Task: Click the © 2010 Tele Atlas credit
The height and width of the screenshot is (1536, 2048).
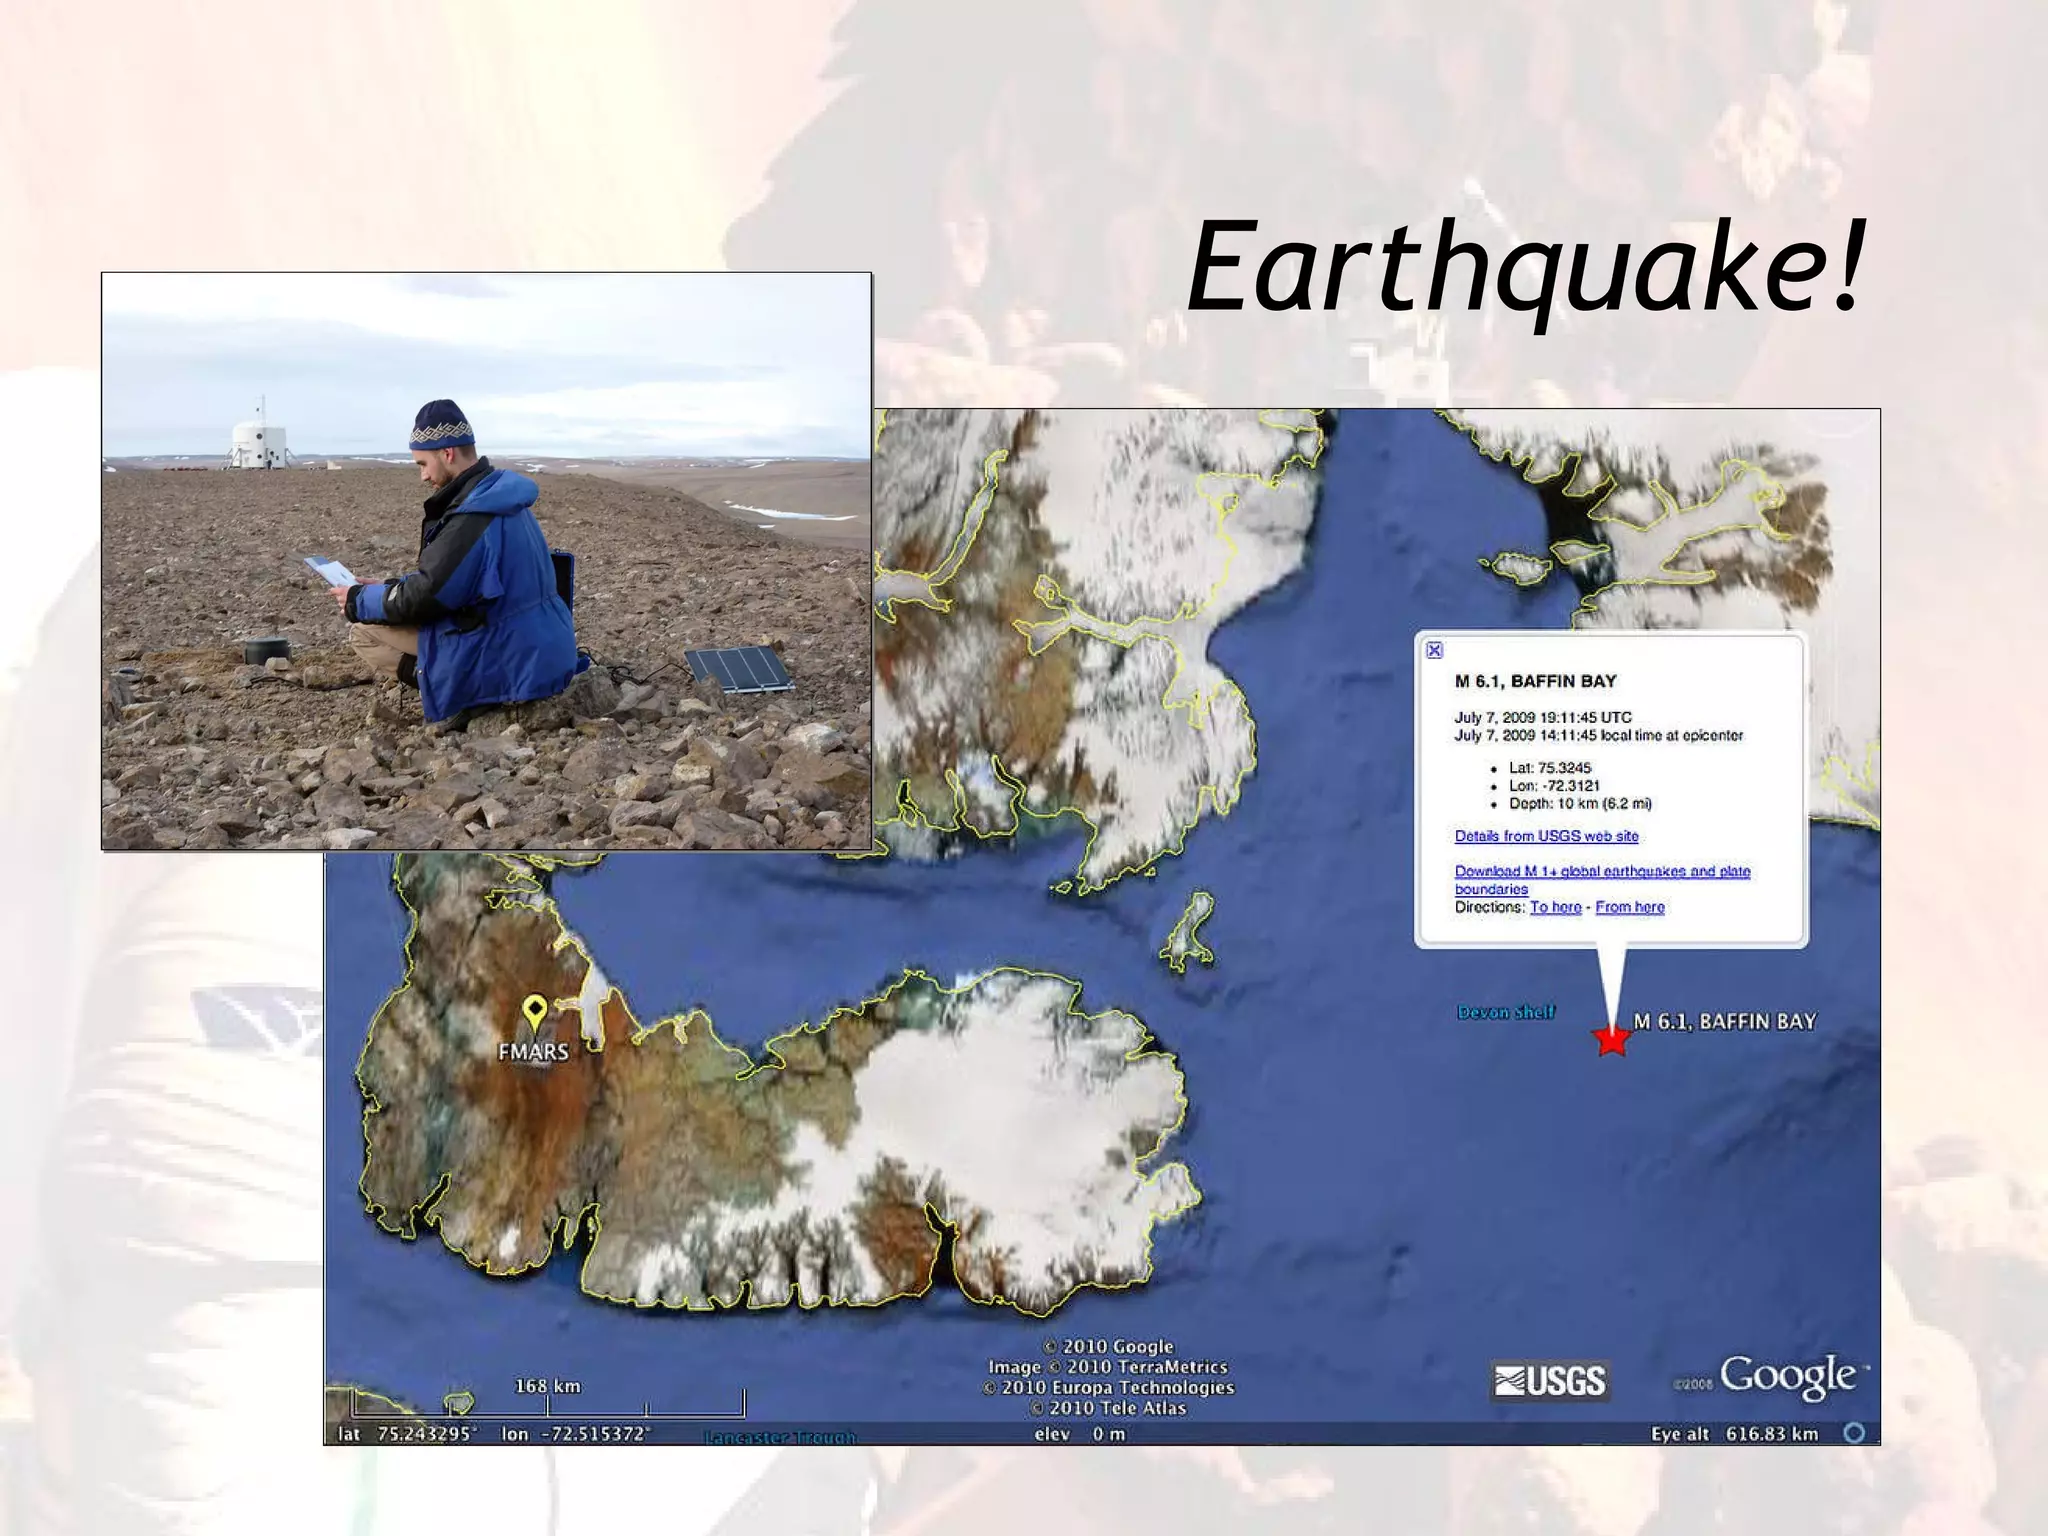Action: pos(1108,1408)
